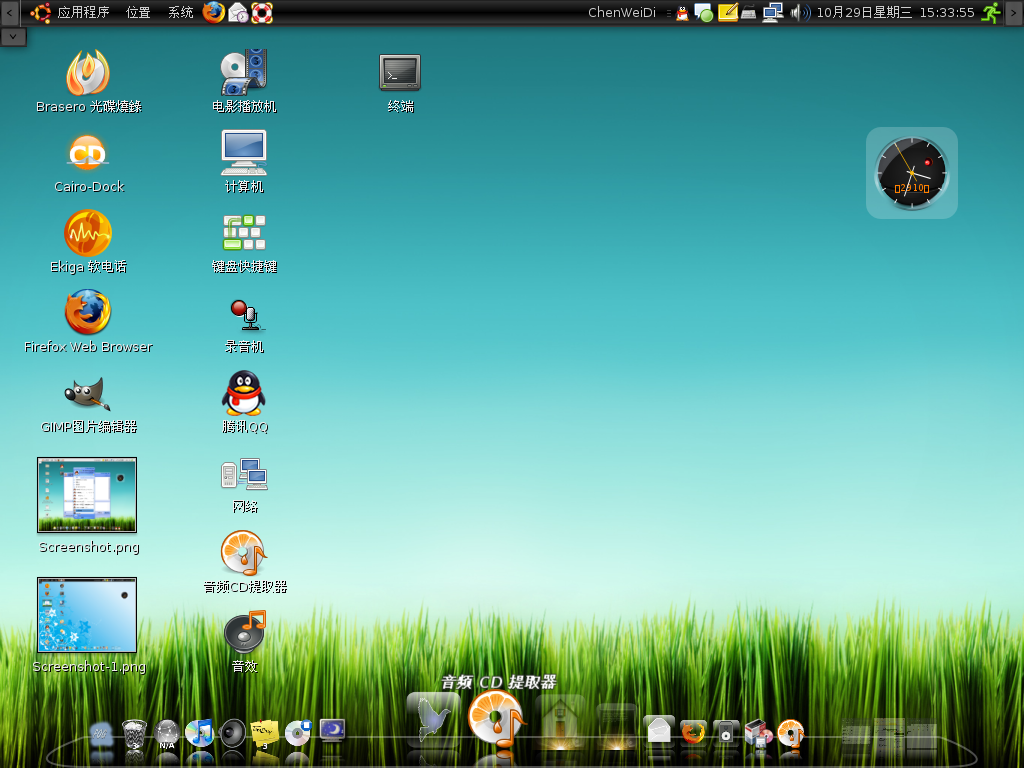The height and width of the screenshot is (768, 1024).
Task: Click the moon monitor dock icon
Action: tap(332, 730)
